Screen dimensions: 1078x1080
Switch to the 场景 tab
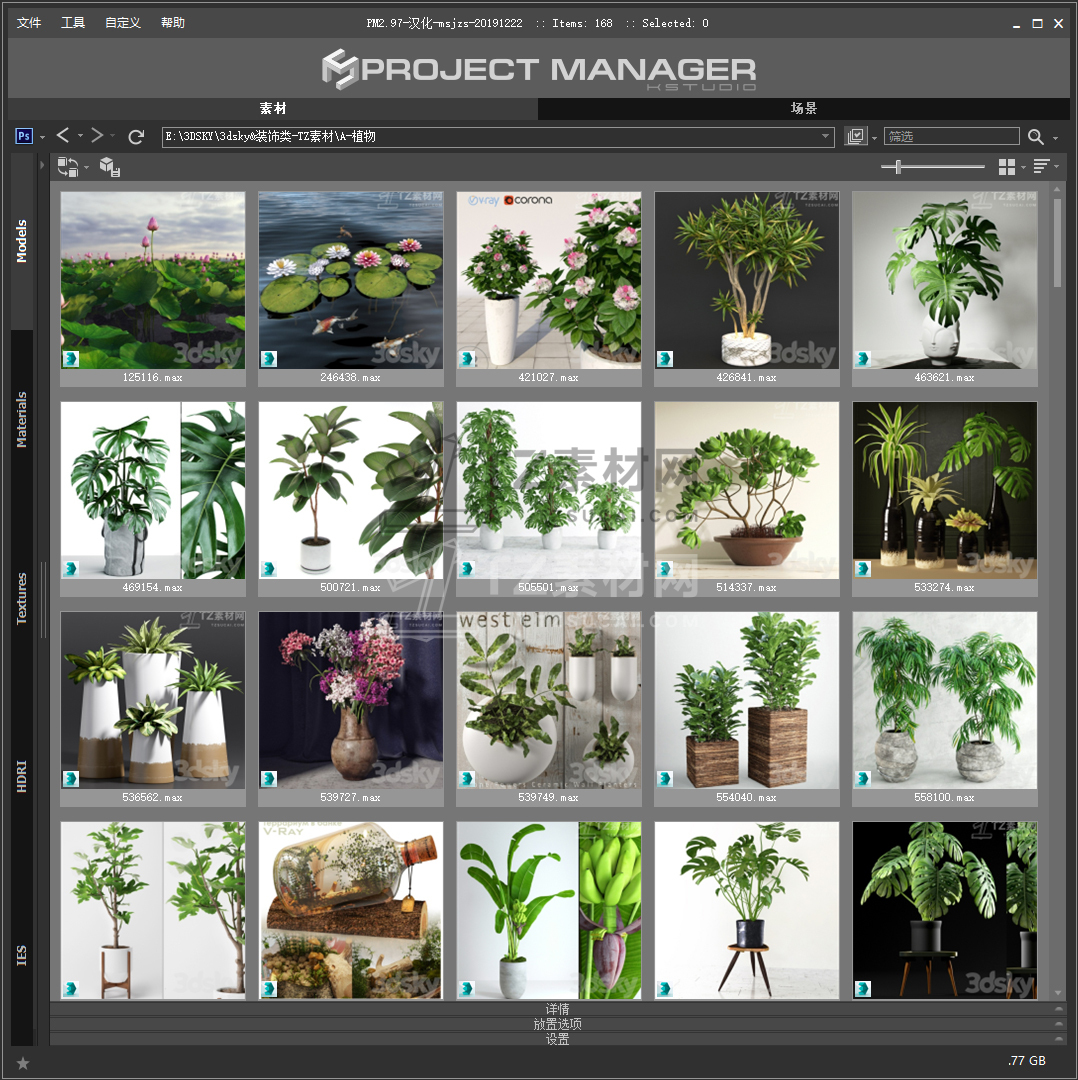pyautogui.click(x=803, y=108)
